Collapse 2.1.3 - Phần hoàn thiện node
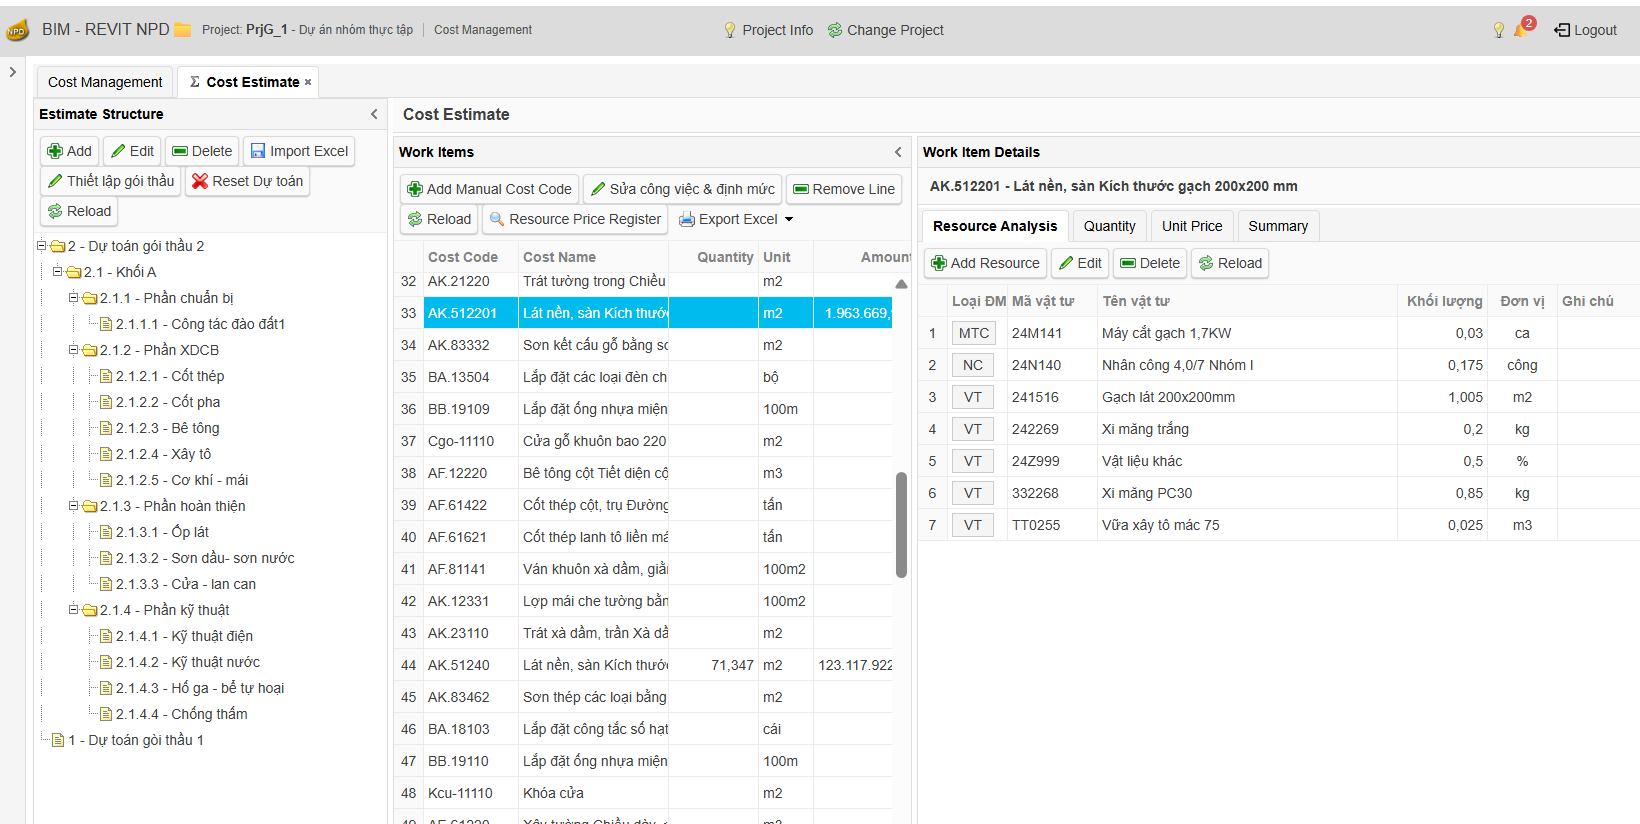The height and width of the screenshot is (824, 1640). (73, 505)
